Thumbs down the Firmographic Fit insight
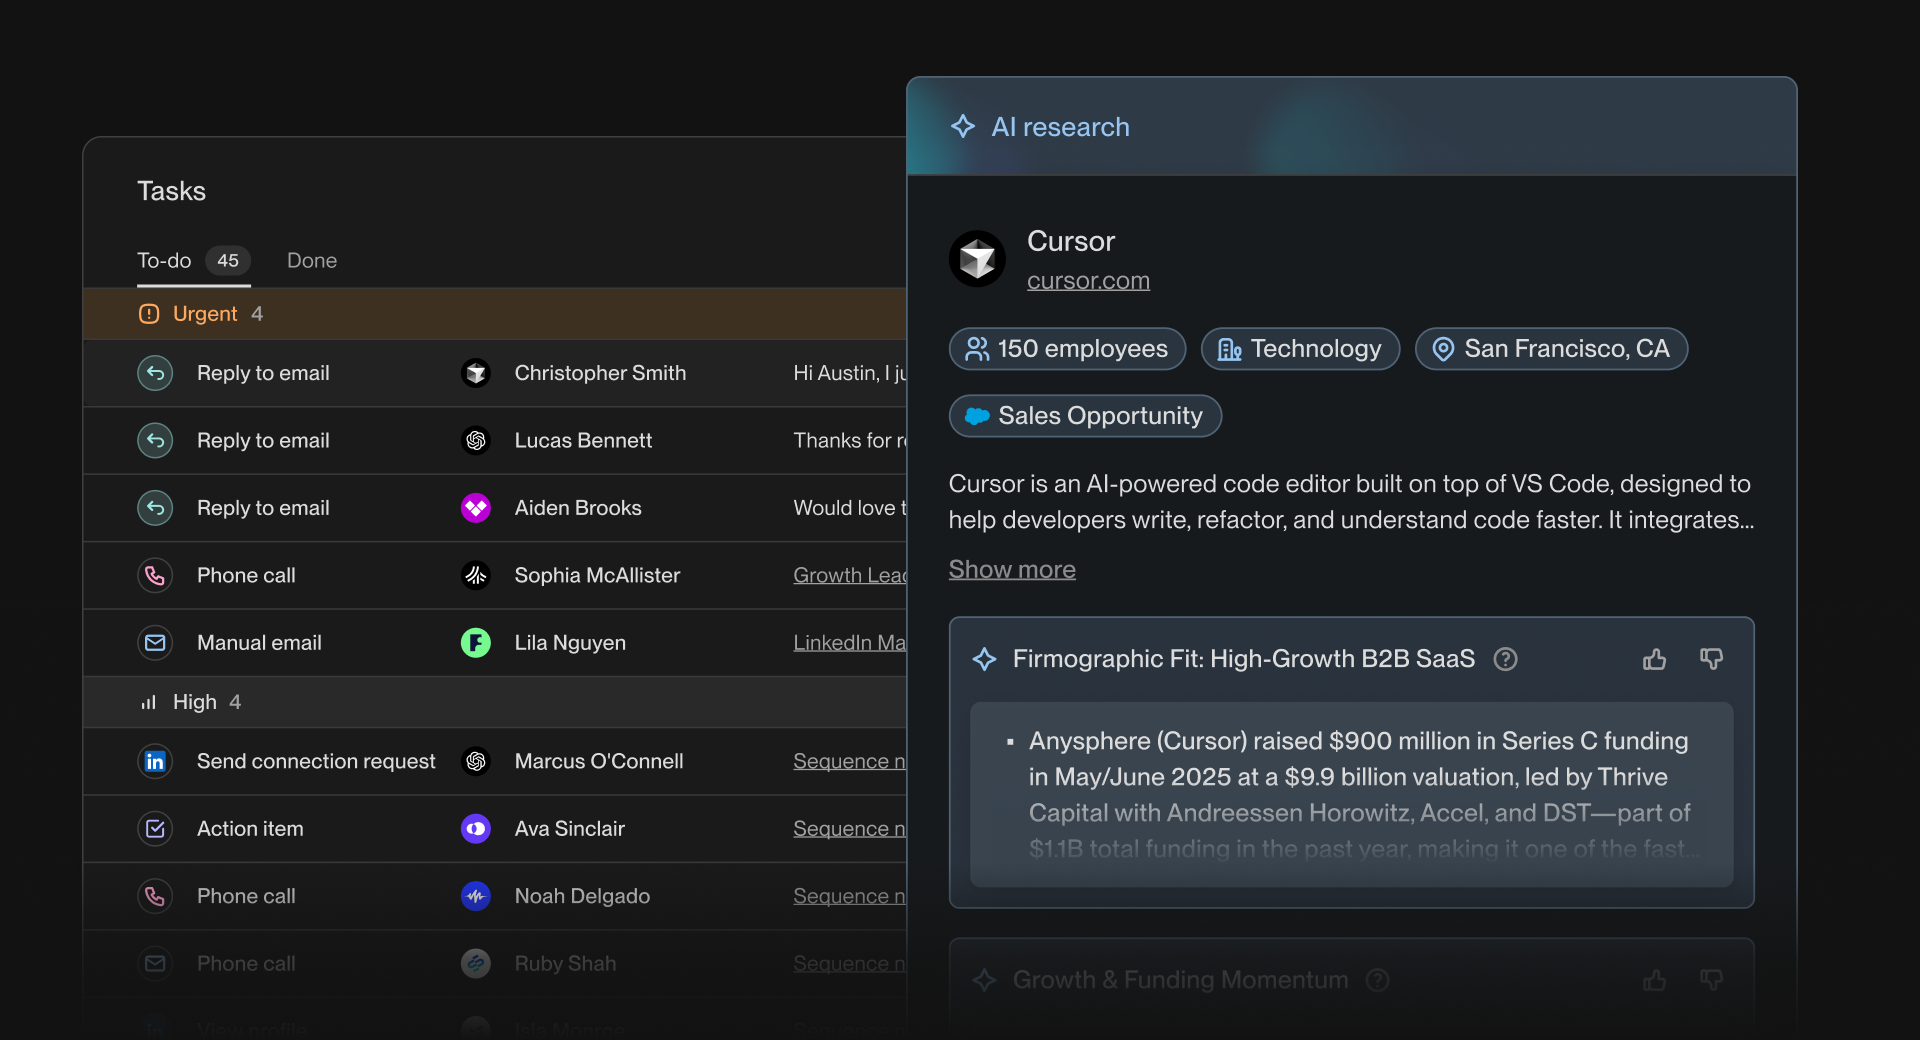1920x1040 pixels. click(1711, 659)
